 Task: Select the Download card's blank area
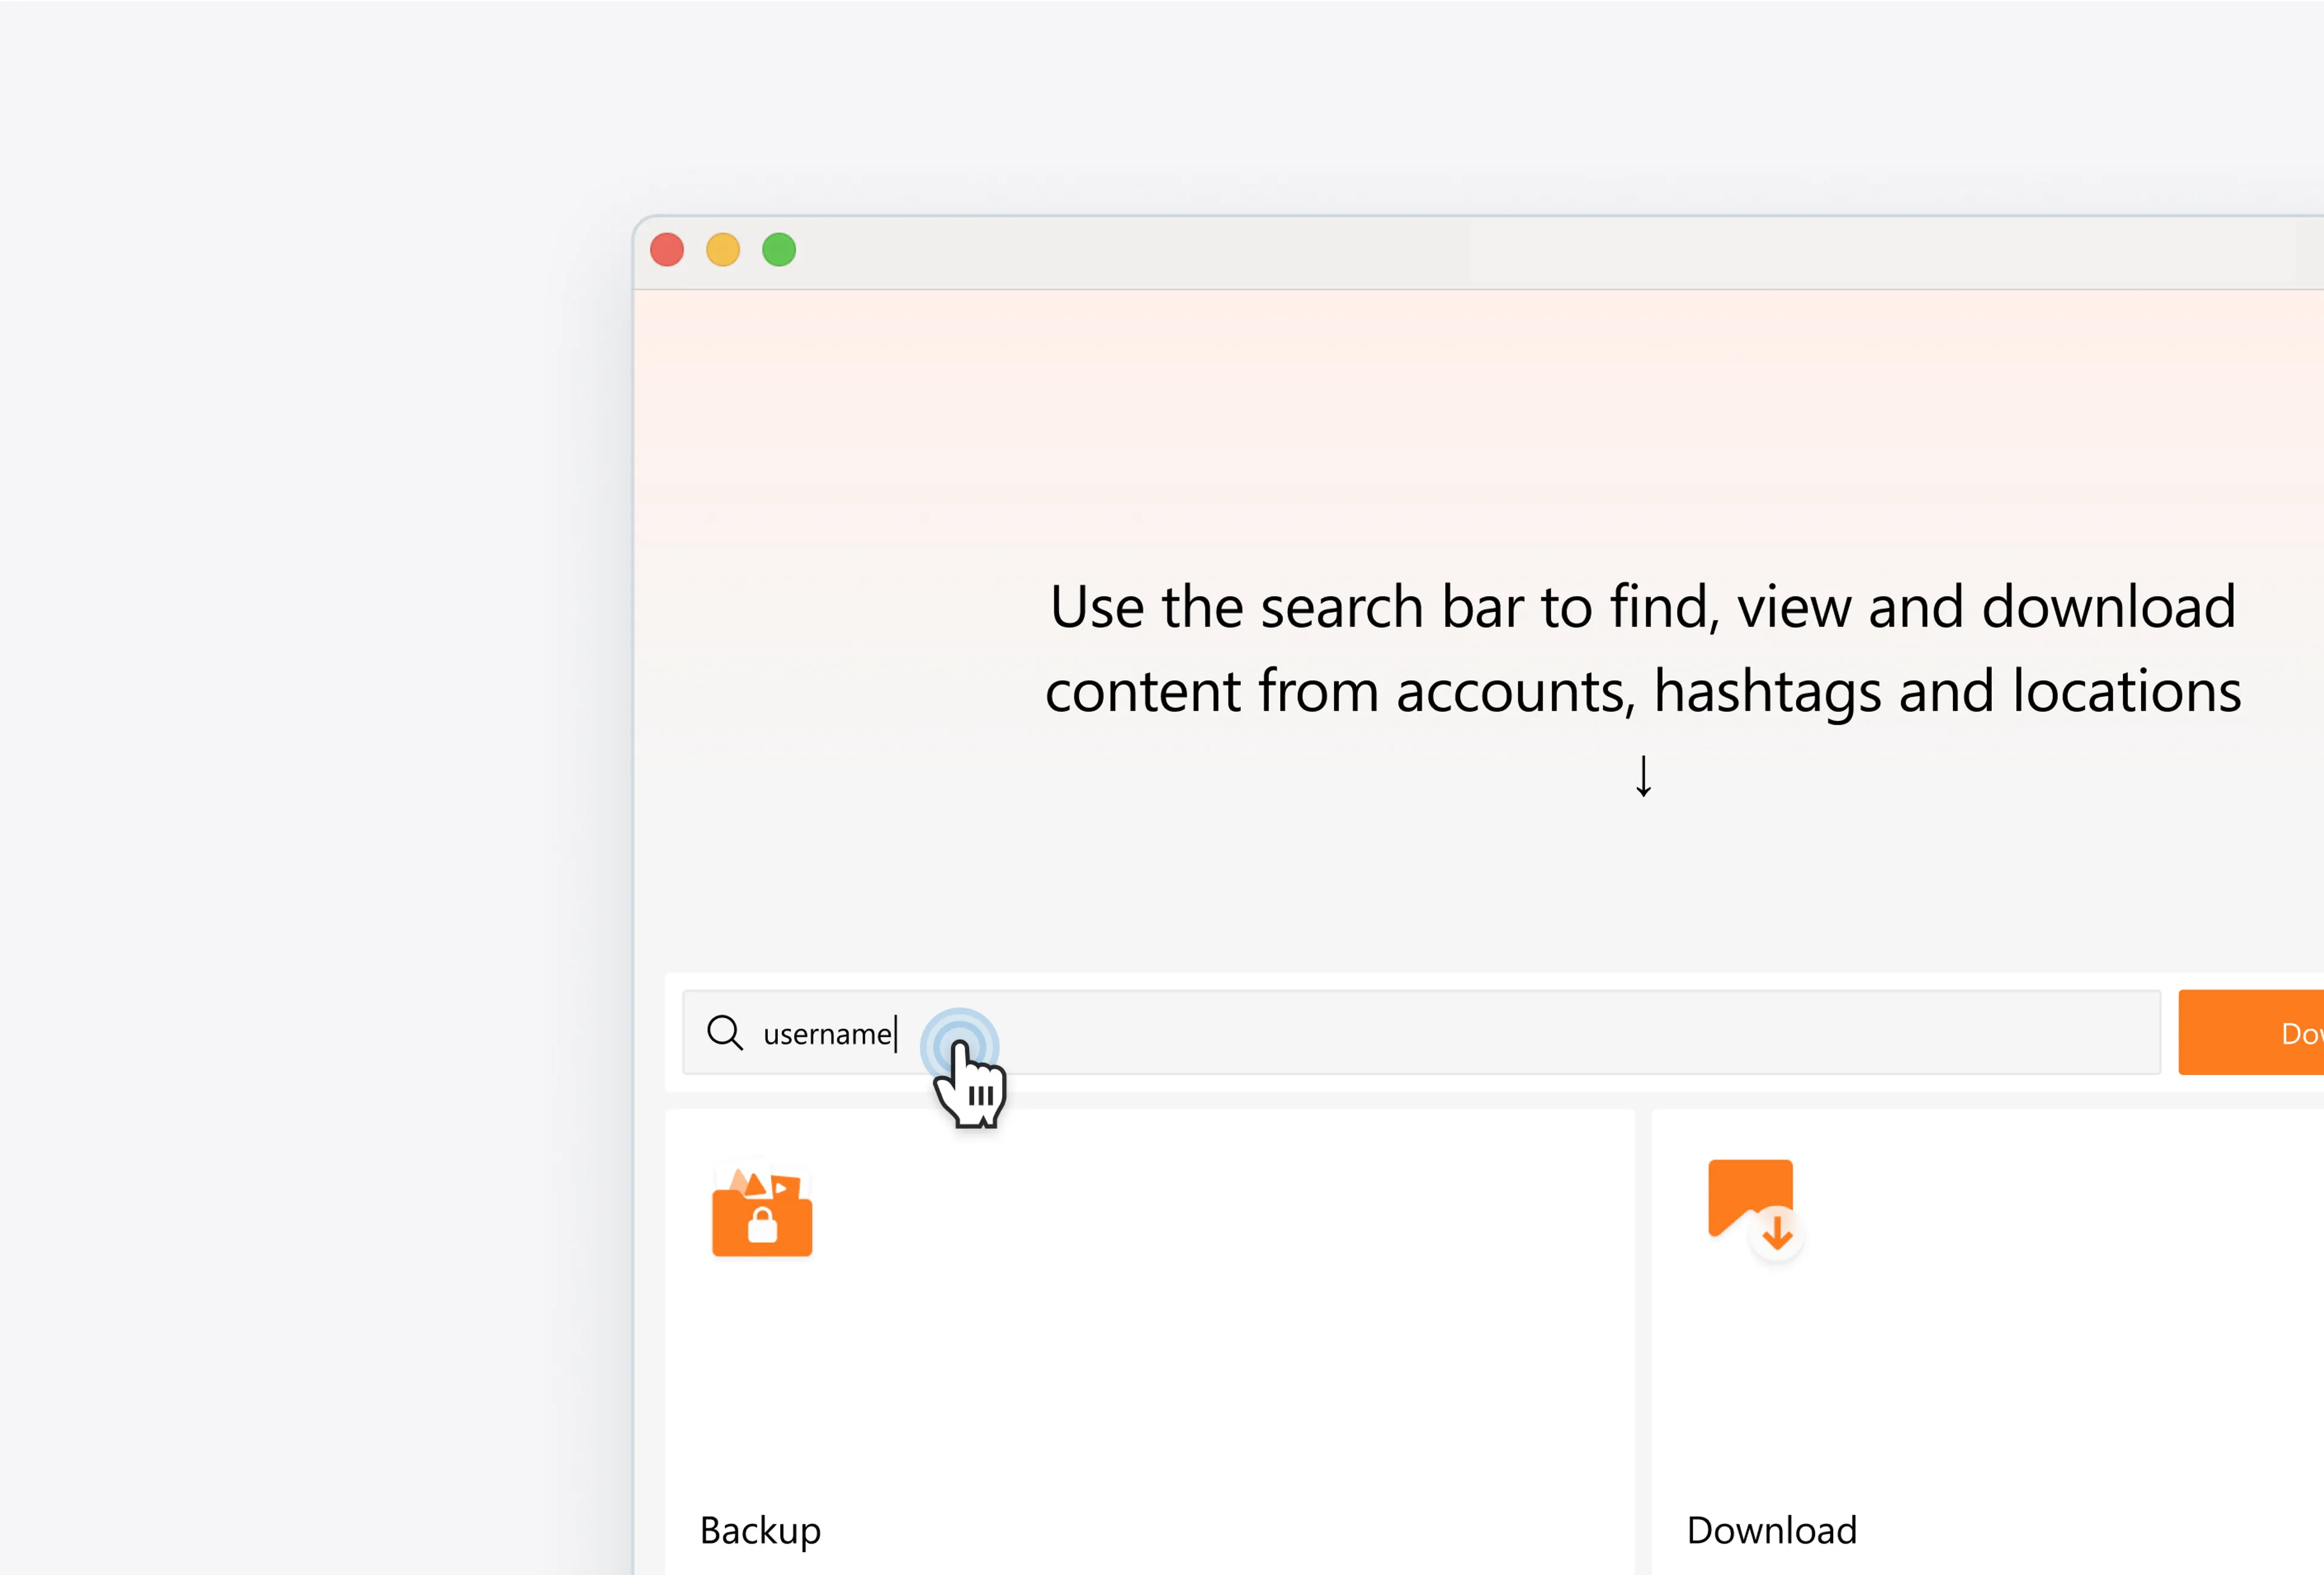[x=2050, y=1350]
